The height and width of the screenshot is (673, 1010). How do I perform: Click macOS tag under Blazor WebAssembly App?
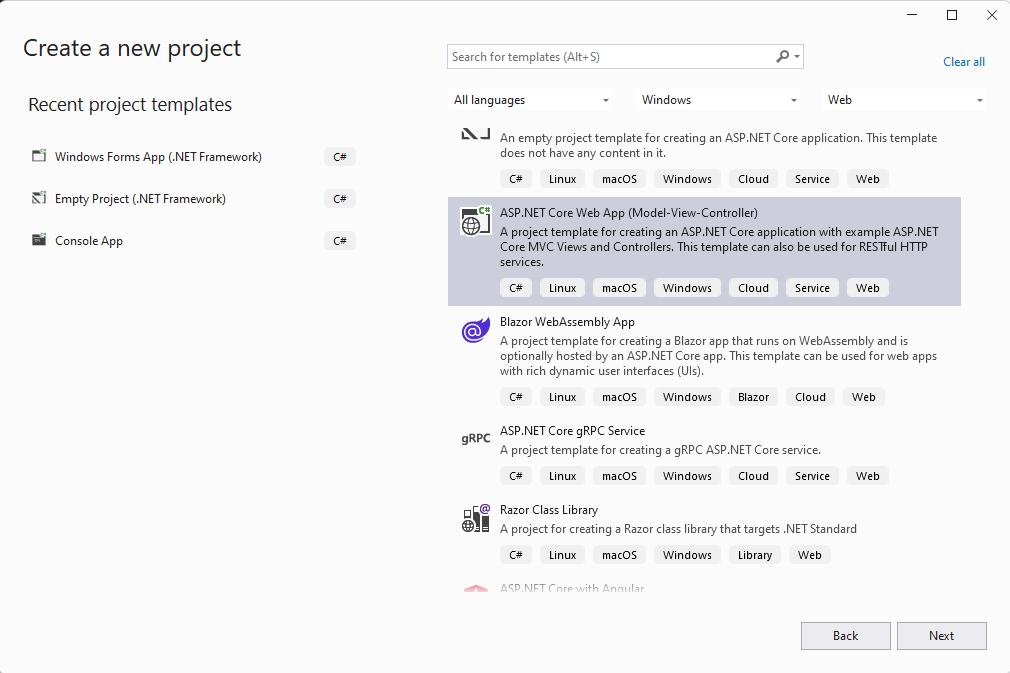pos(619,397)
